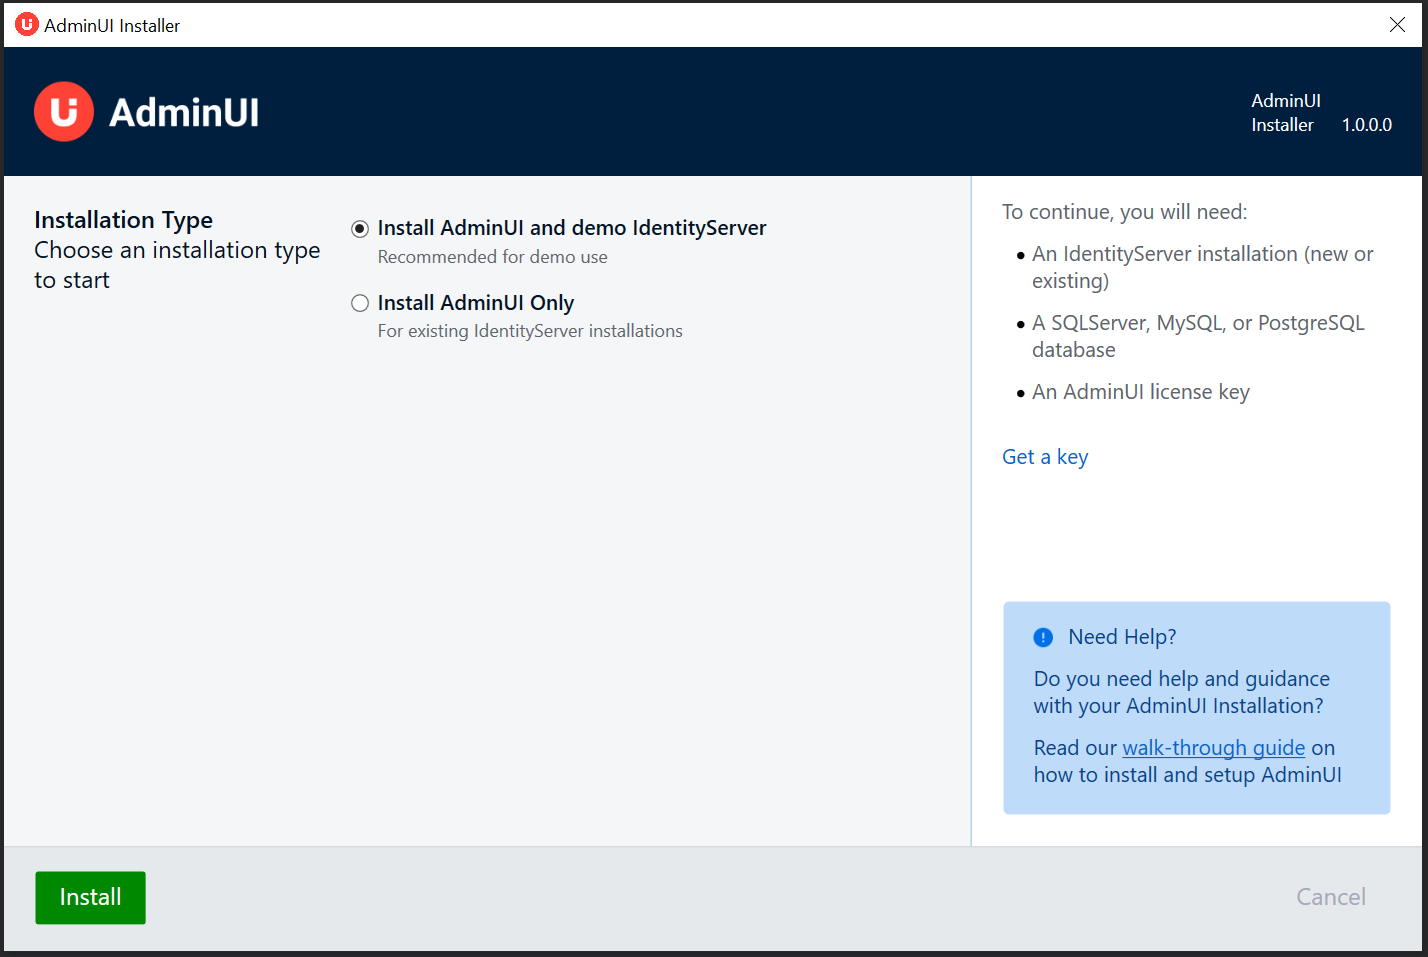Screen dimensions: 1428x957
Task: Open the Get a key link
Action: coord(1045,457)
